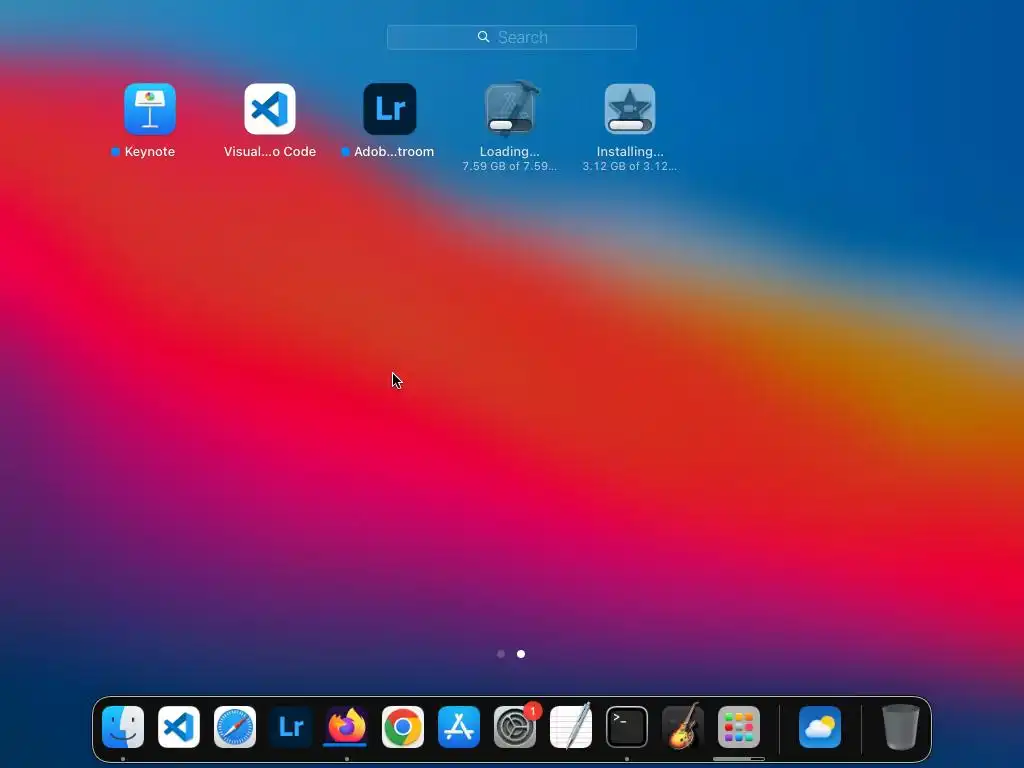The height and width of the screenshot is (768, 1024).
Task: Click the "7.59 GB of 7.59..." status text
Action: (x=510, y=167)
